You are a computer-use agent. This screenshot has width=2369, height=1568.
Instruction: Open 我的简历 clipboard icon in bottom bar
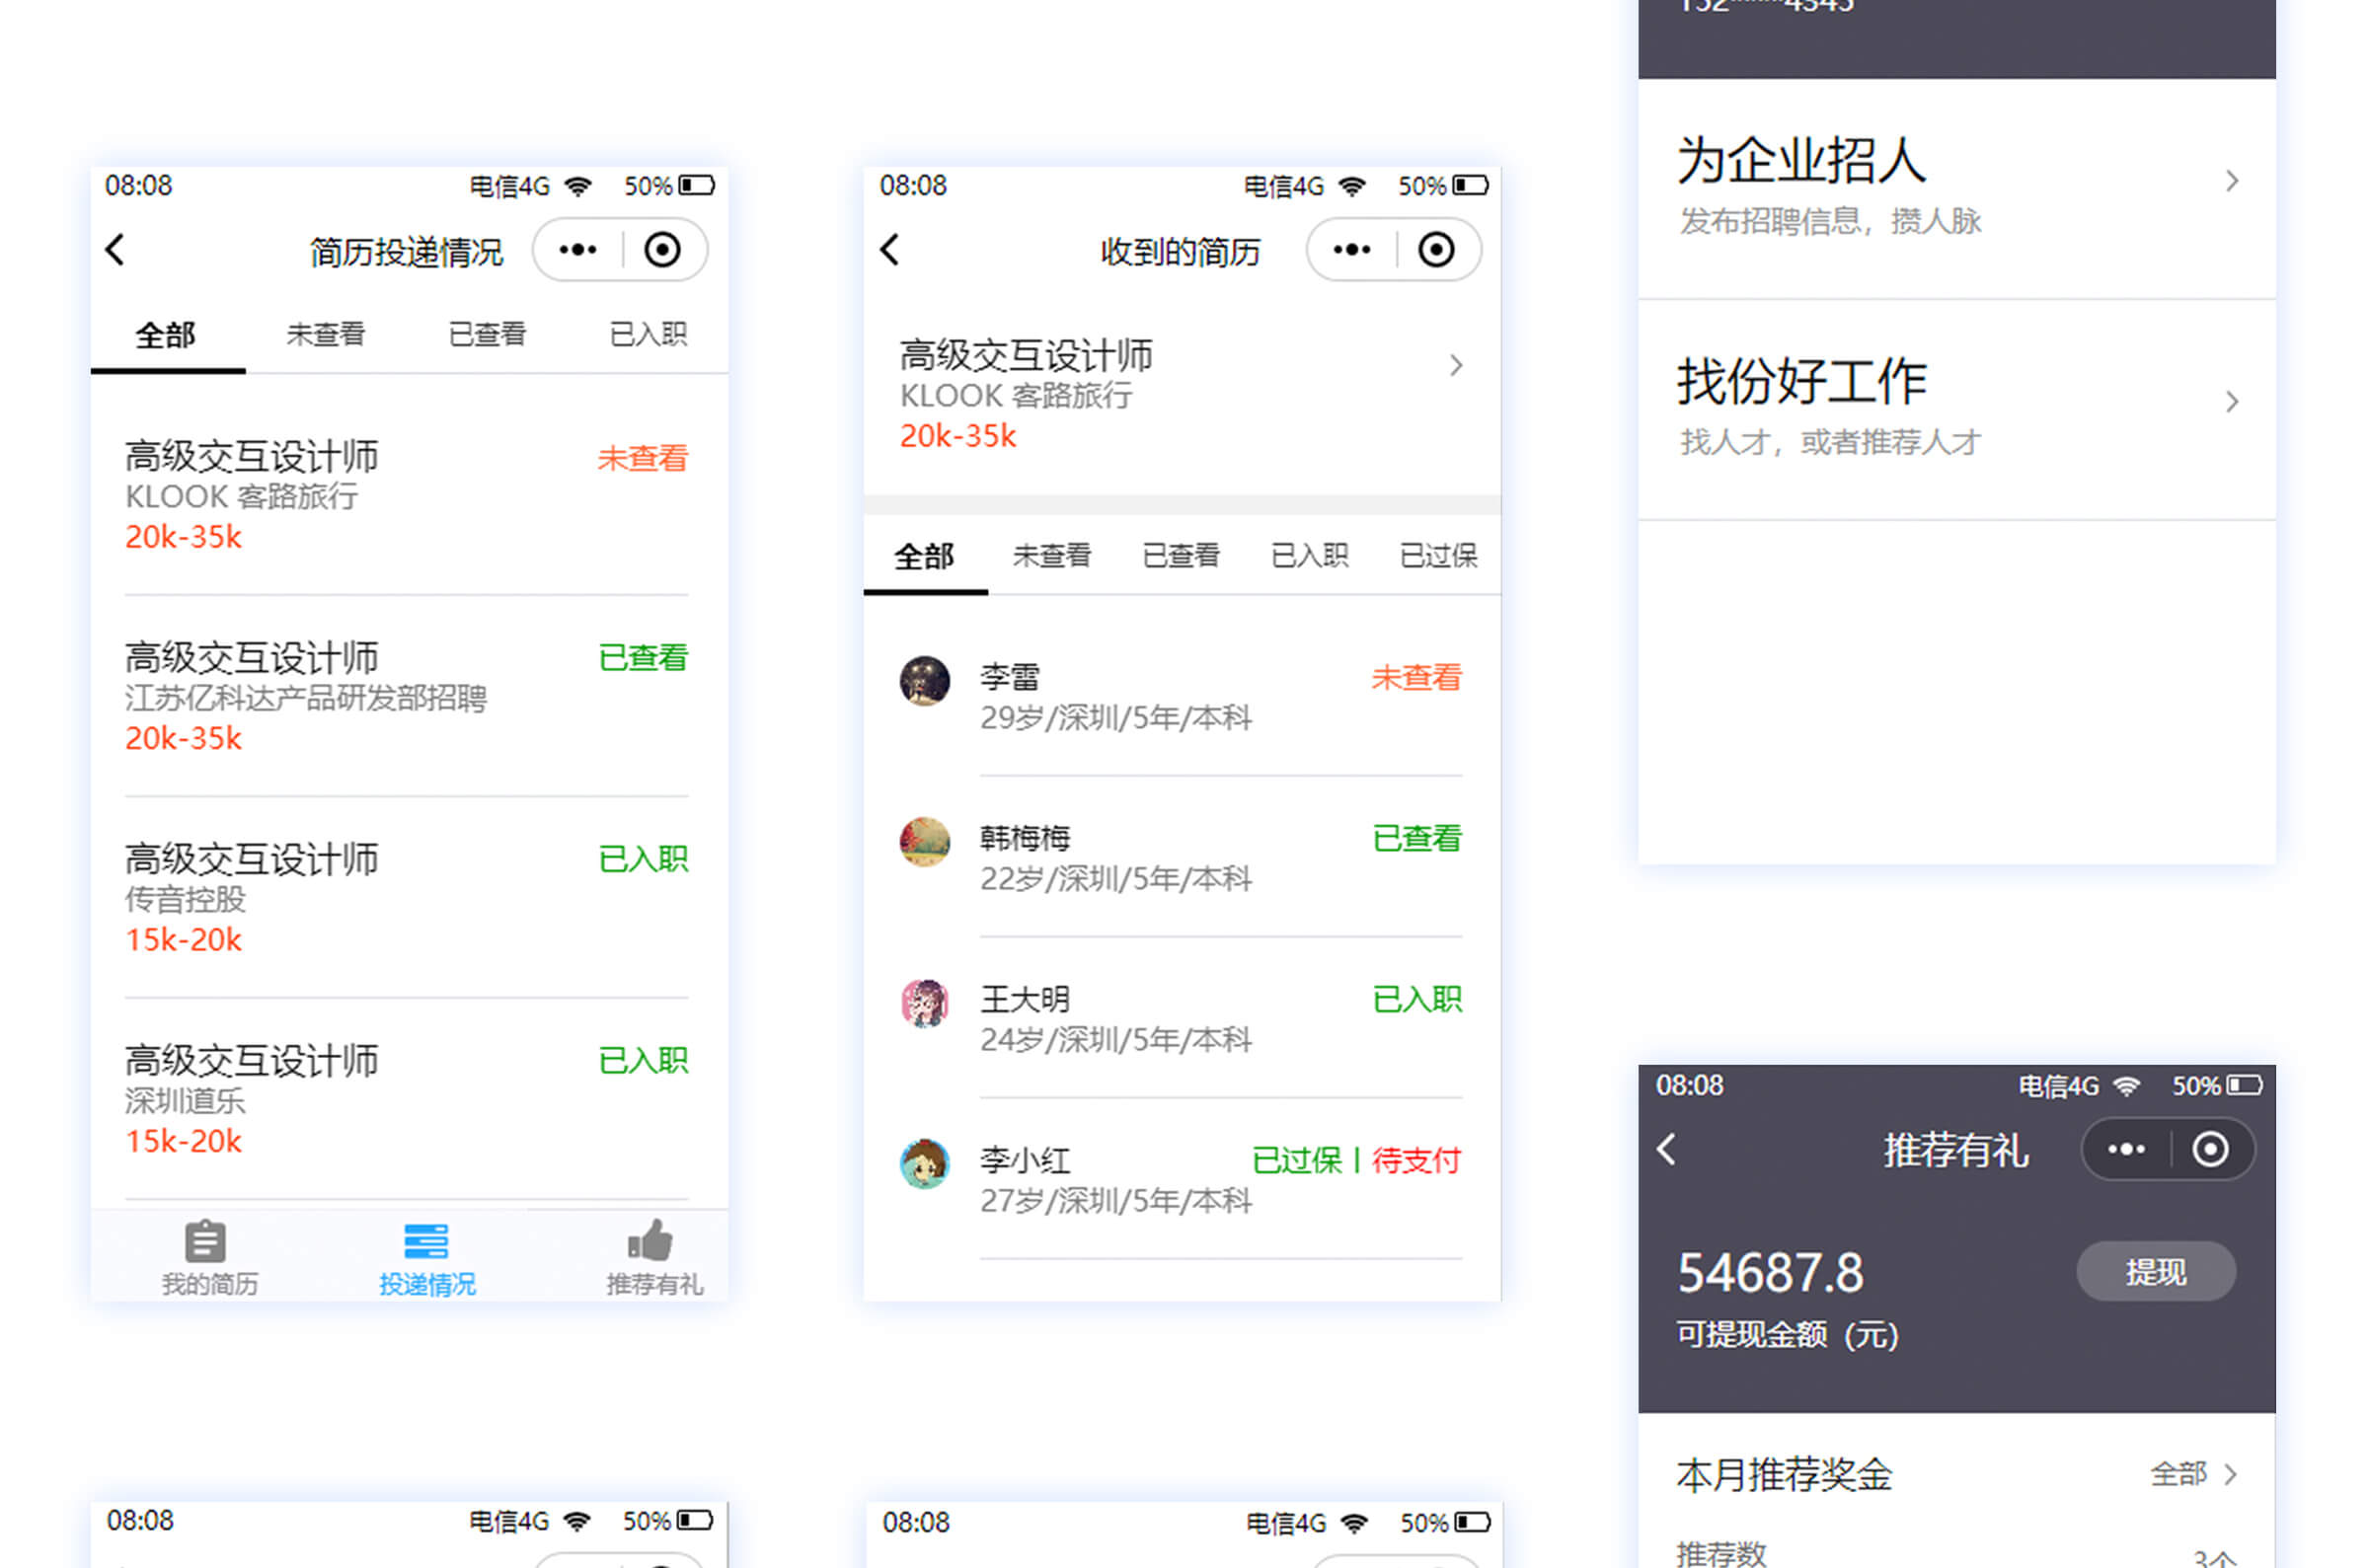click(x=206, y=1242)
